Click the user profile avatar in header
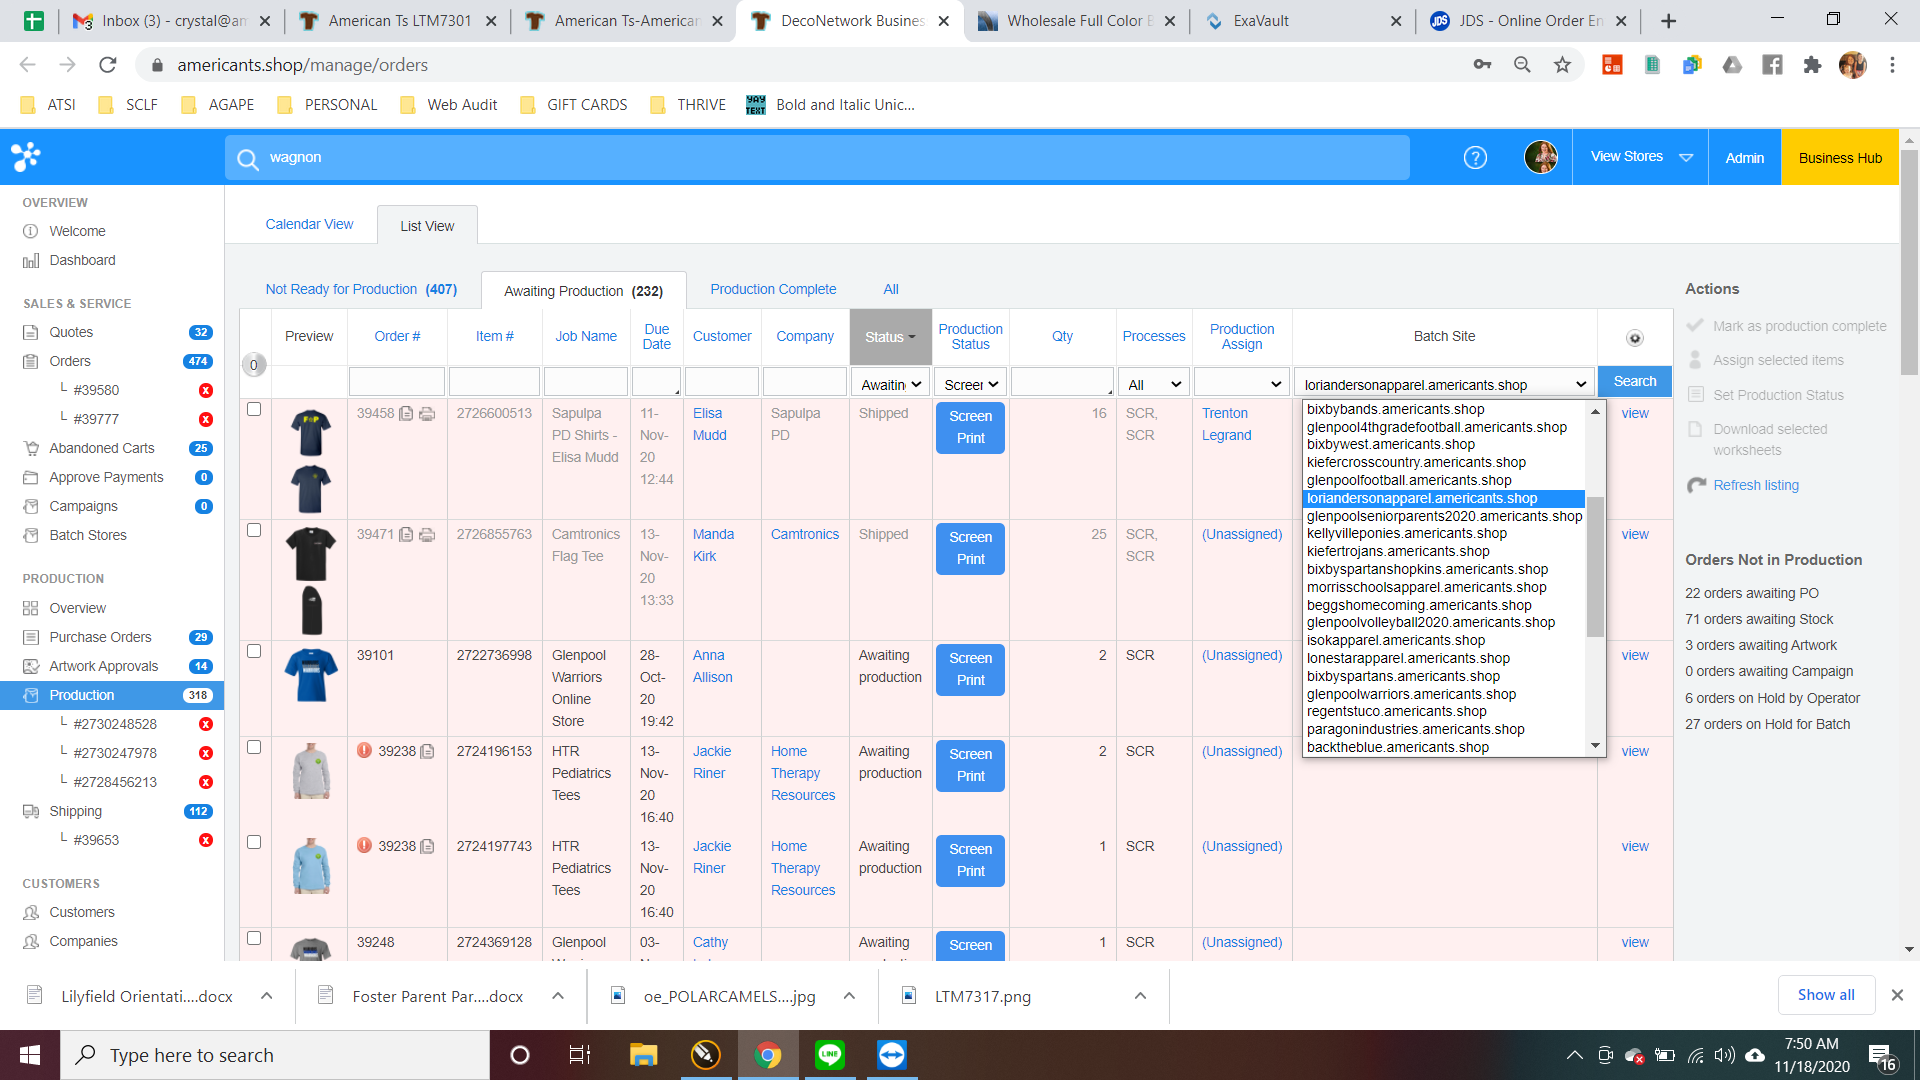Screen dimensions: 1920x1080 click(x=1540, y=157)
